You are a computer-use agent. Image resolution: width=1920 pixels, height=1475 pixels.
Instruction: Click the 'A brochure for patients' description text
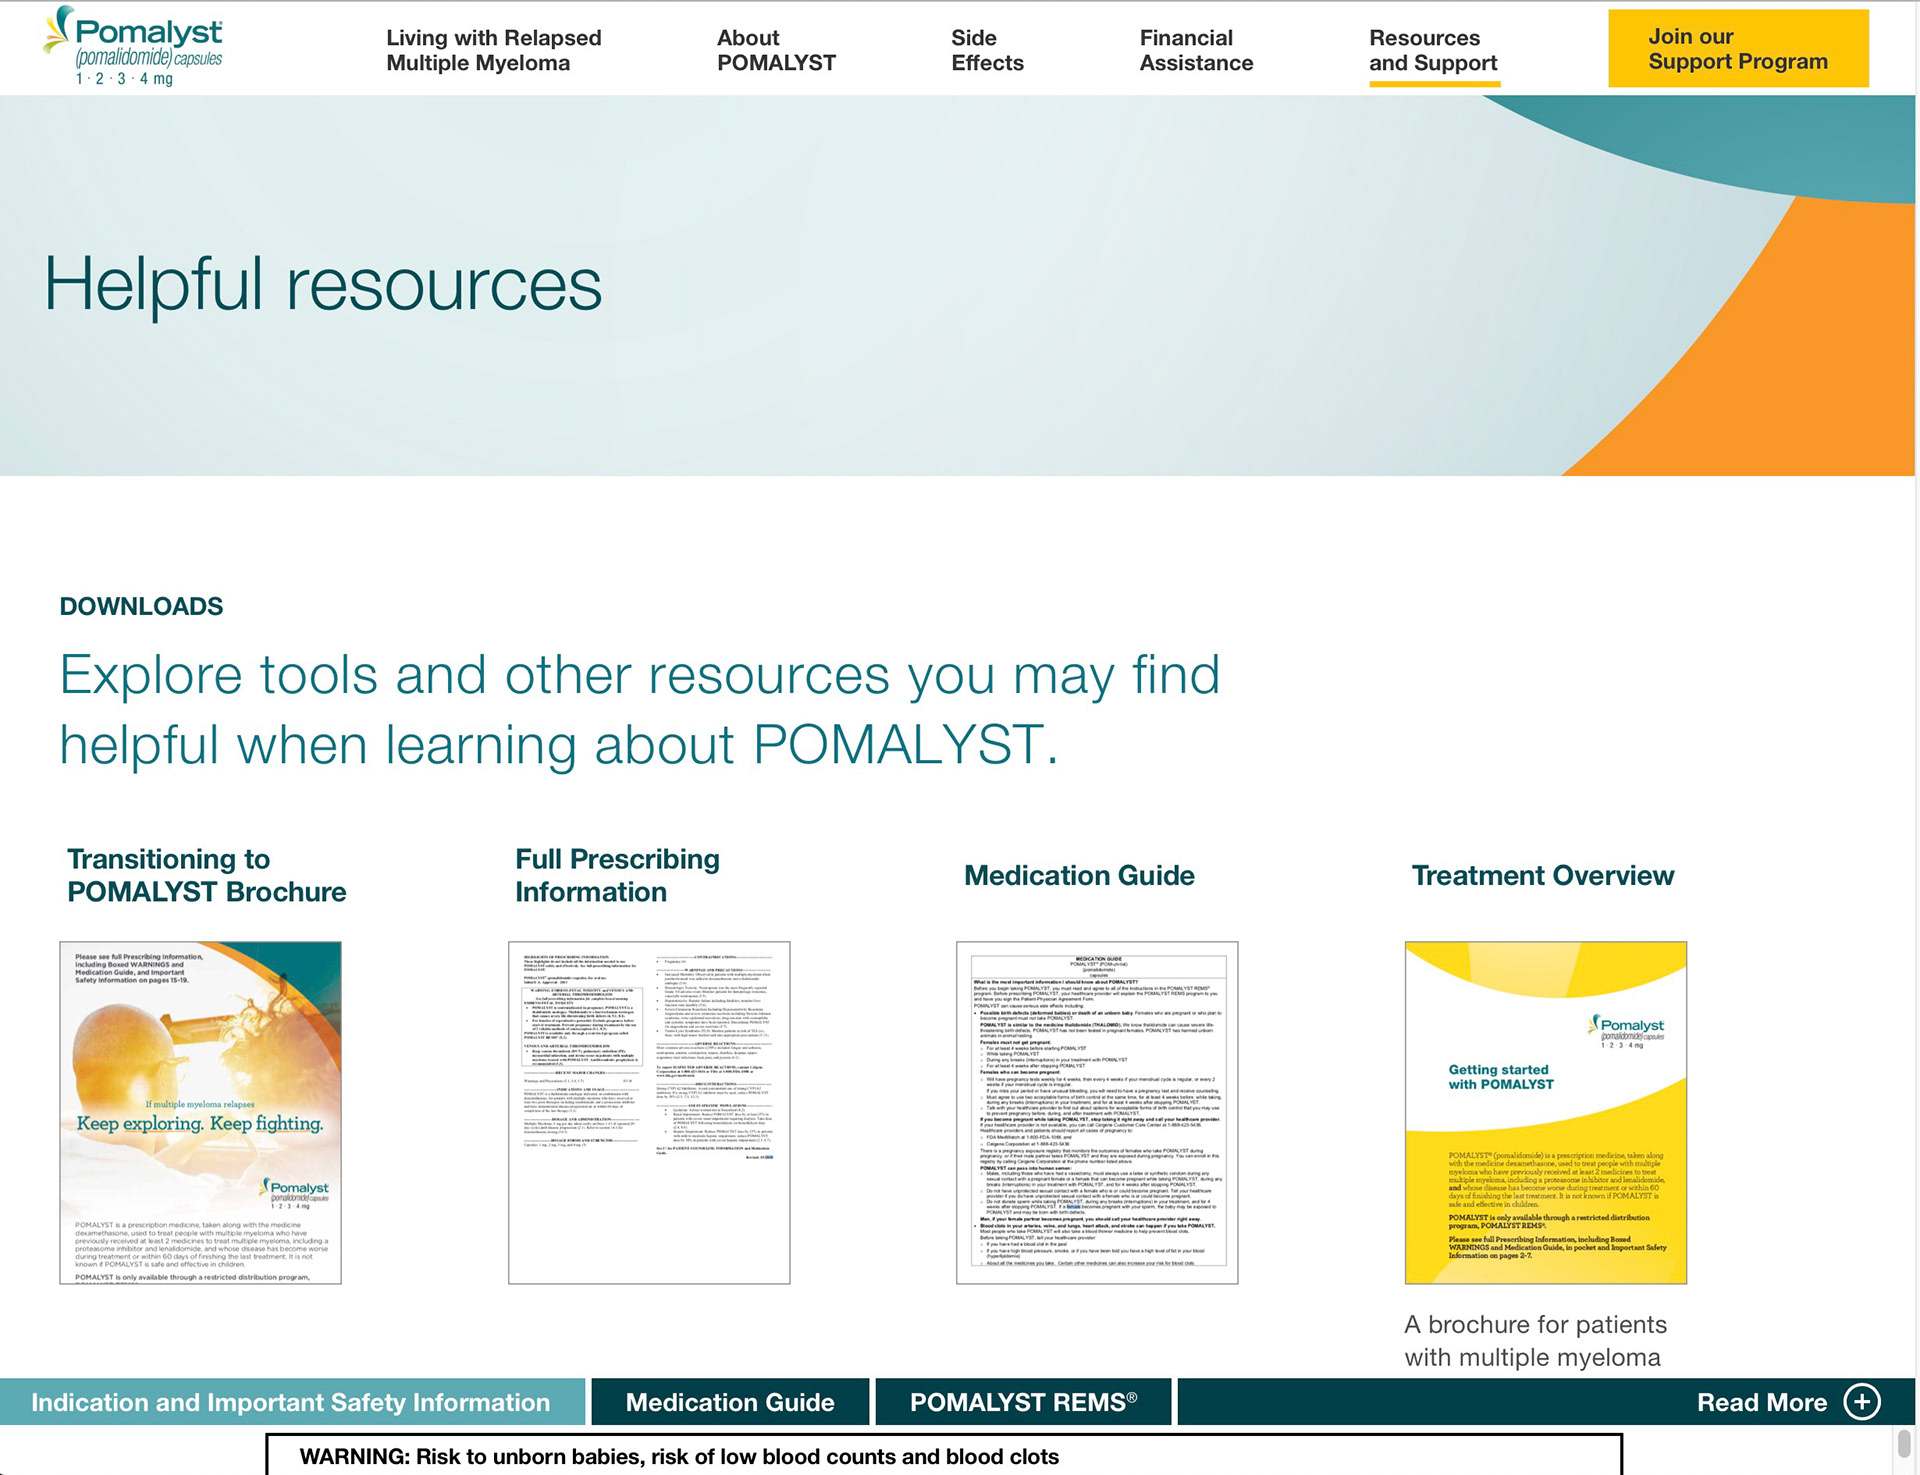pos(1535,1340)
